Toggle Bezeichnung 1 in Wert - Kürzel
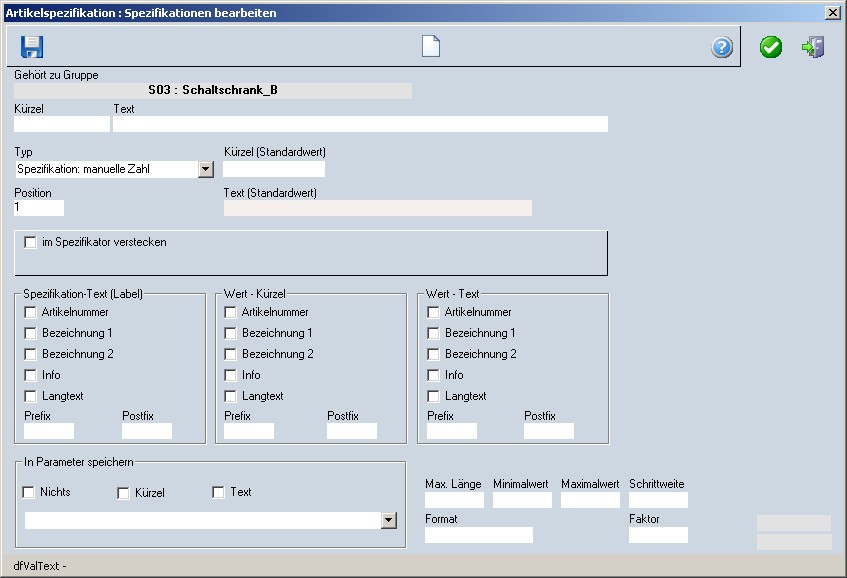The image size is (847, 578). [231, 333]
